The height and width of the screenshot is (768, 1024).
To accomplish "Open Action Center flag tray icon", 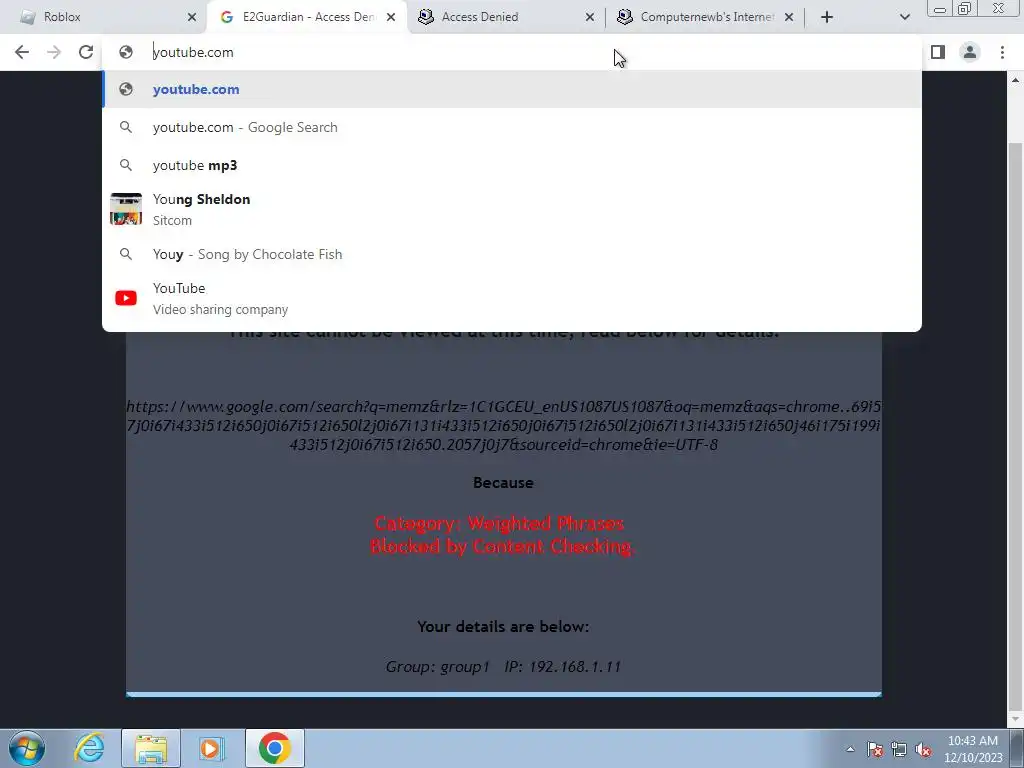I will pos(875,749).
